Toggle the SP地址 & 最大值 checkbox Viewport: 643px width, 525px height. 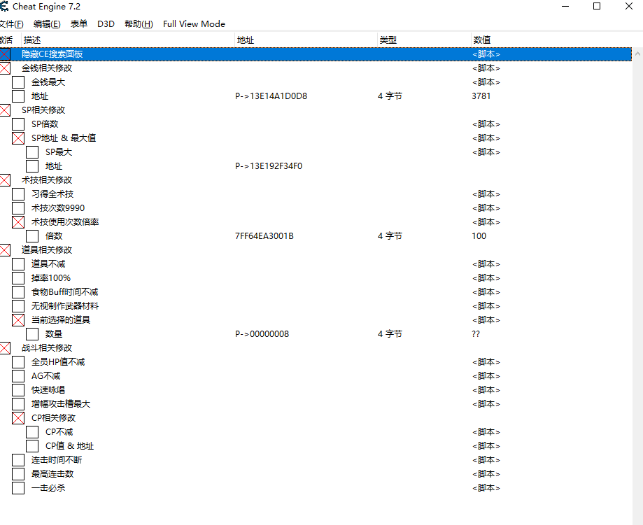[18, 138]
